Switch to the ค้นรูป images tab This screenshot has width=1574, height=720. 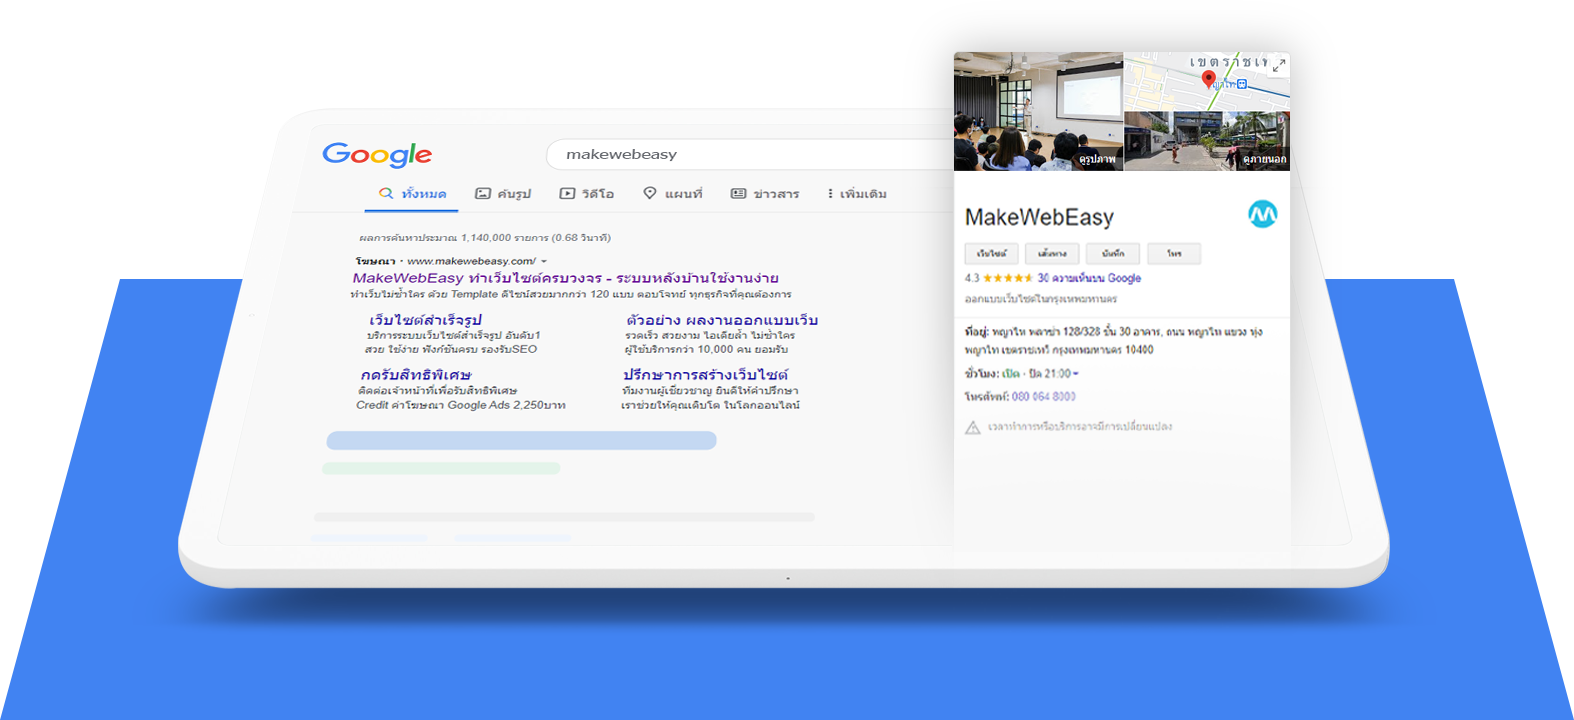(503, 194)
